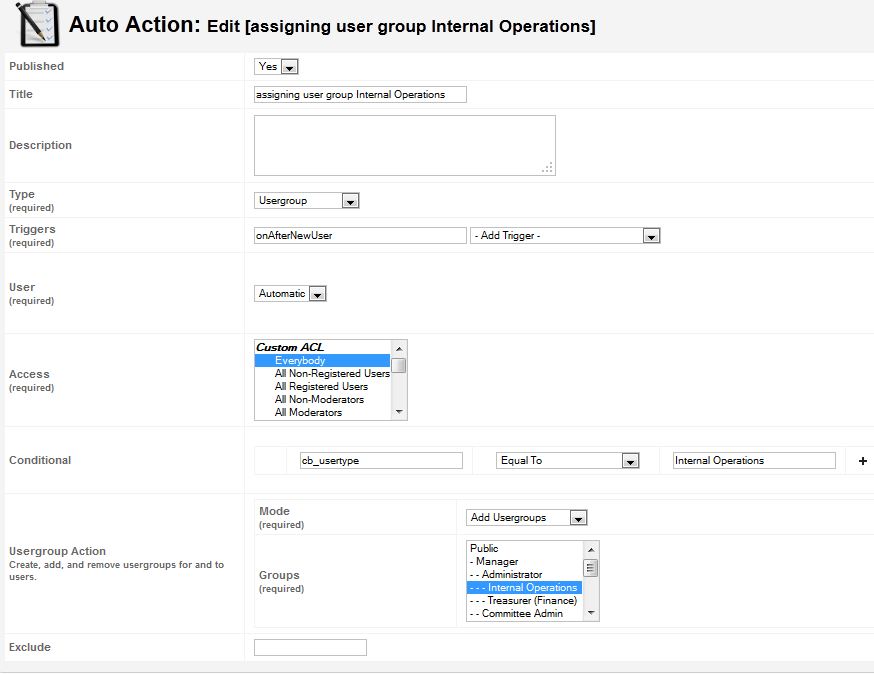Click the Description textarea resize grip

coord(548,168)
